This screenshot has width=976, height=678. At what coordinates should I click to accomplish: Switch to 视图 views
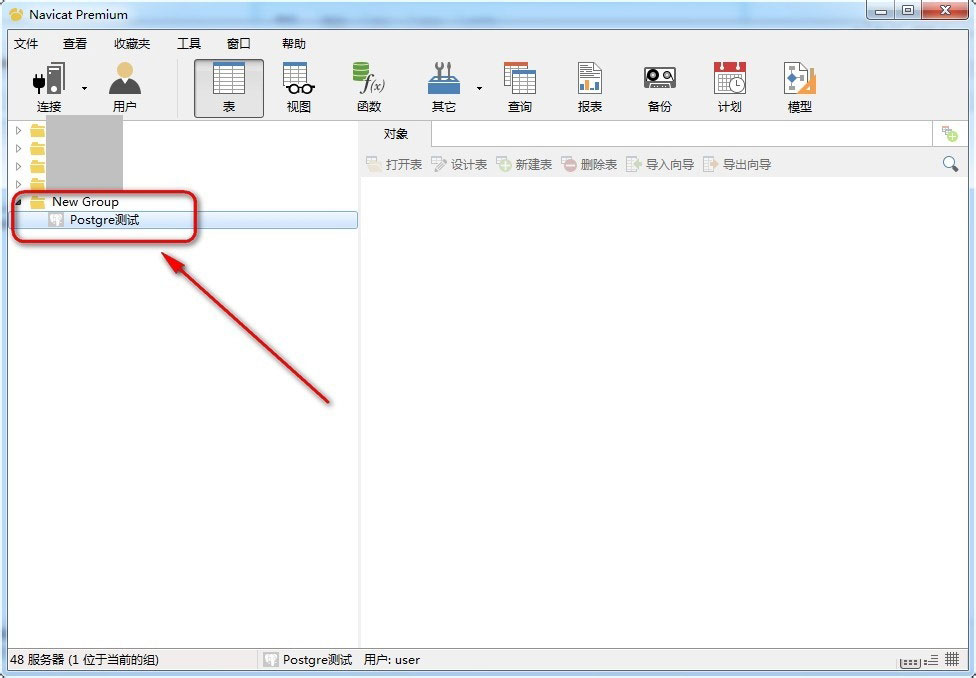click(299, 88)
